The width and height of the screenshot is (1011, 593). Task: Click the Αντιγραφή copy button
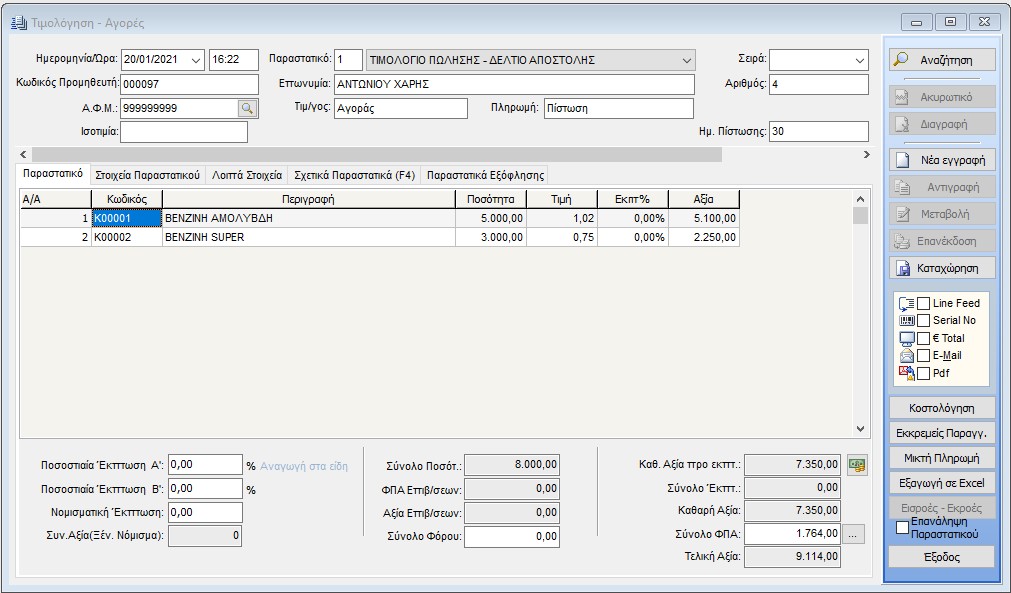point(942,187)
